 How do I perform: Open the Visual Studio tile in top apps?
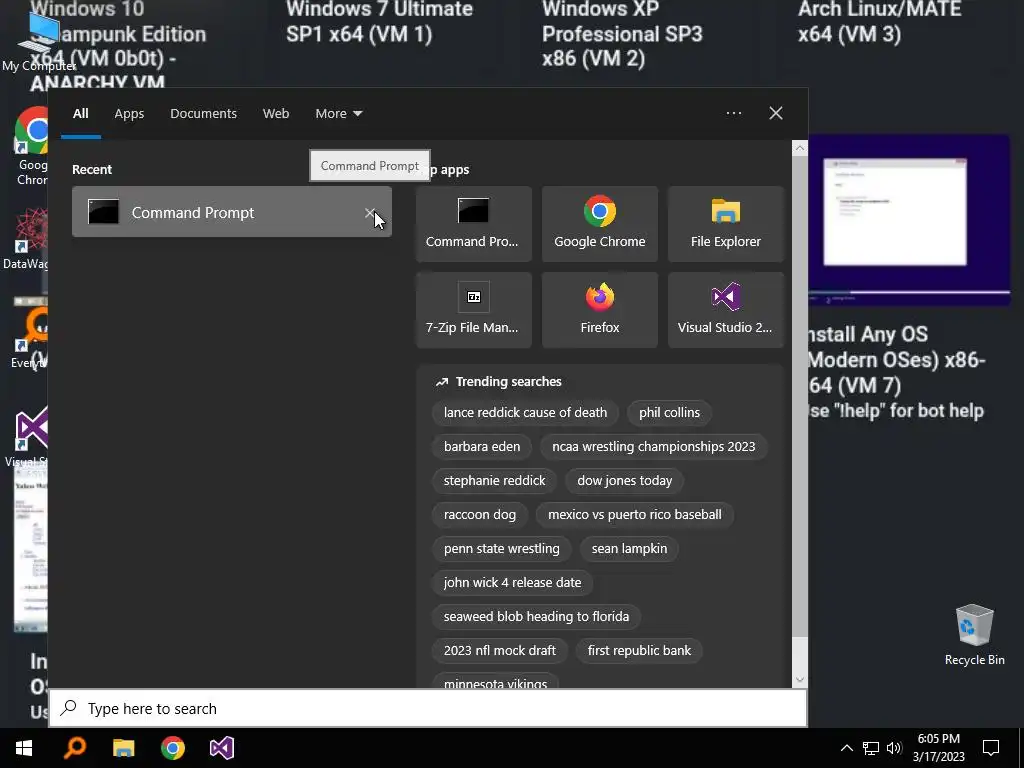coord(726,310)
